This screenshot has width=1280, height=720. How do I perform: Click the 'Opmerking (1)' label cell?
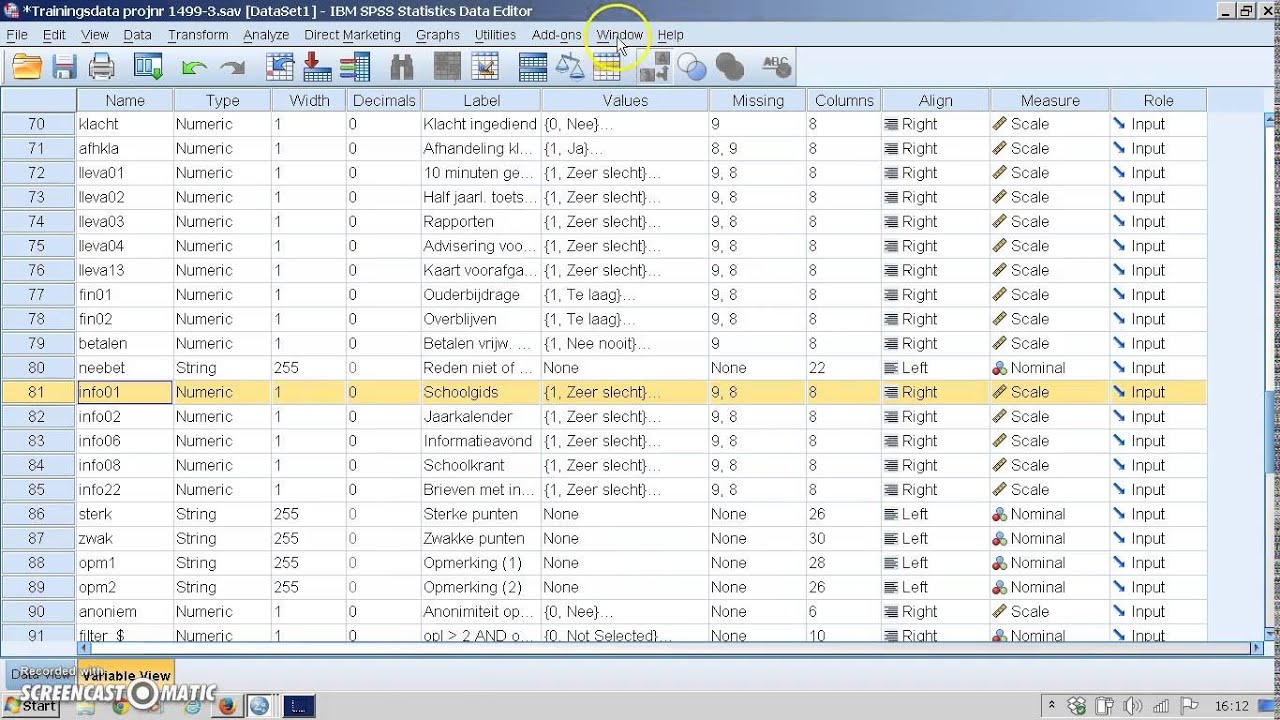point(481,563)
